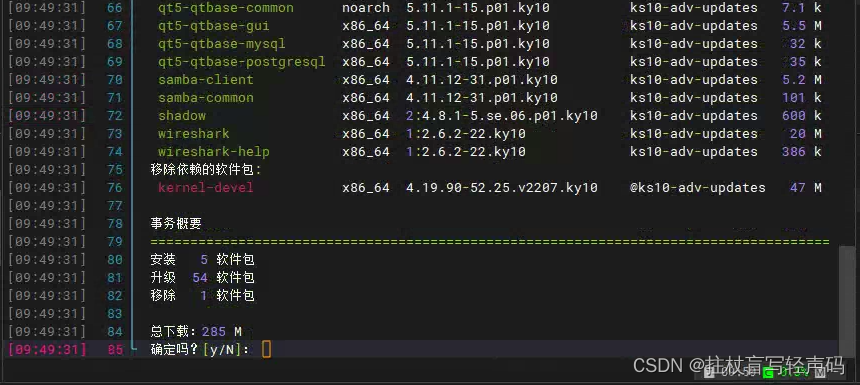Click the shadow package name
This screenshot has height=385, width=860.
[x=182, y=116]
